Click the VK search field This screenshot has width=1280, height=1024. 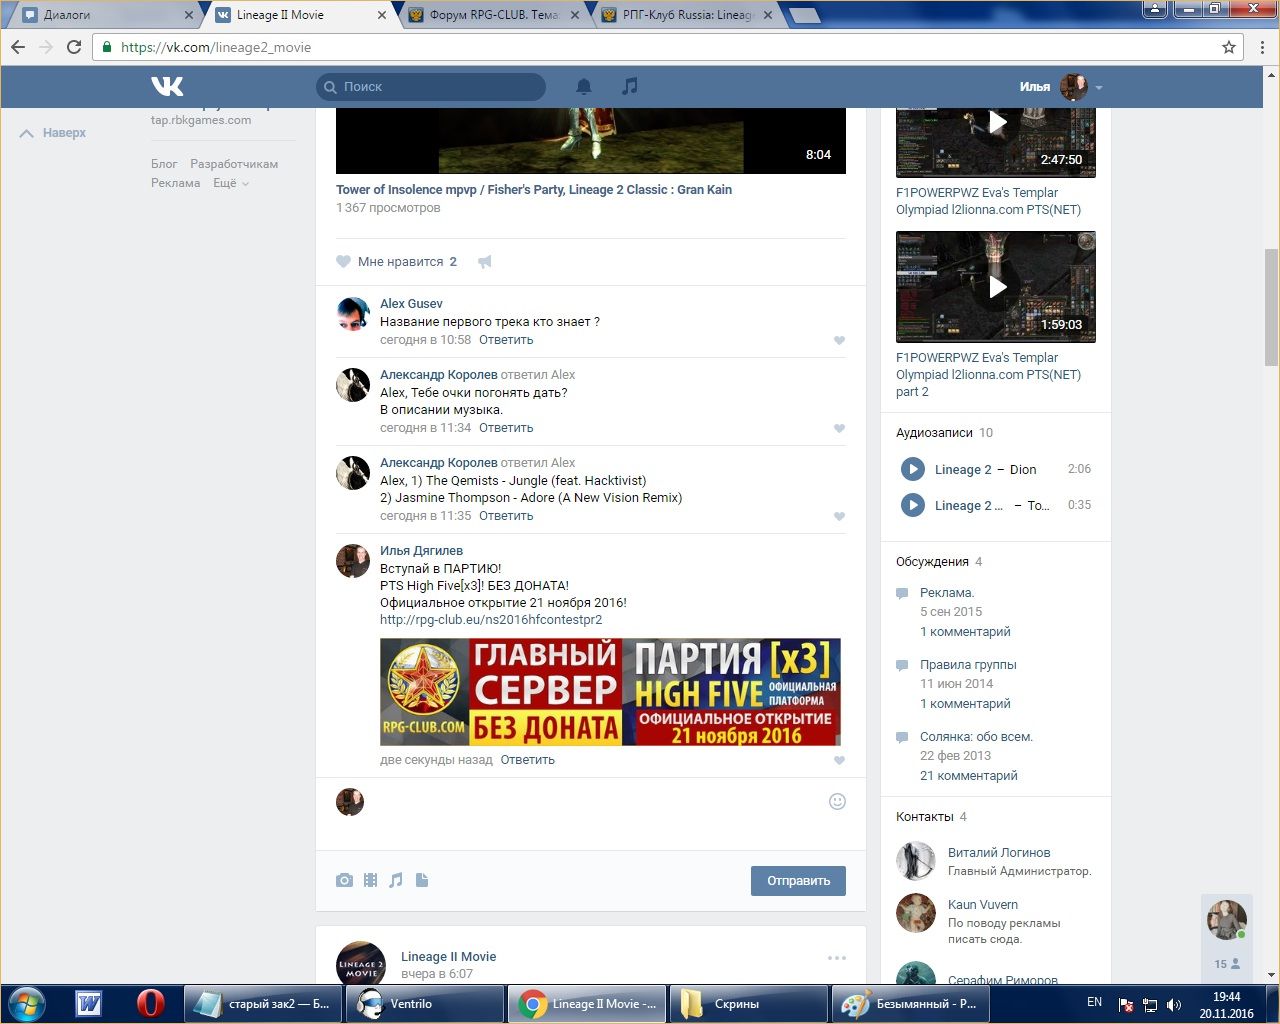[x=431, y=87]
